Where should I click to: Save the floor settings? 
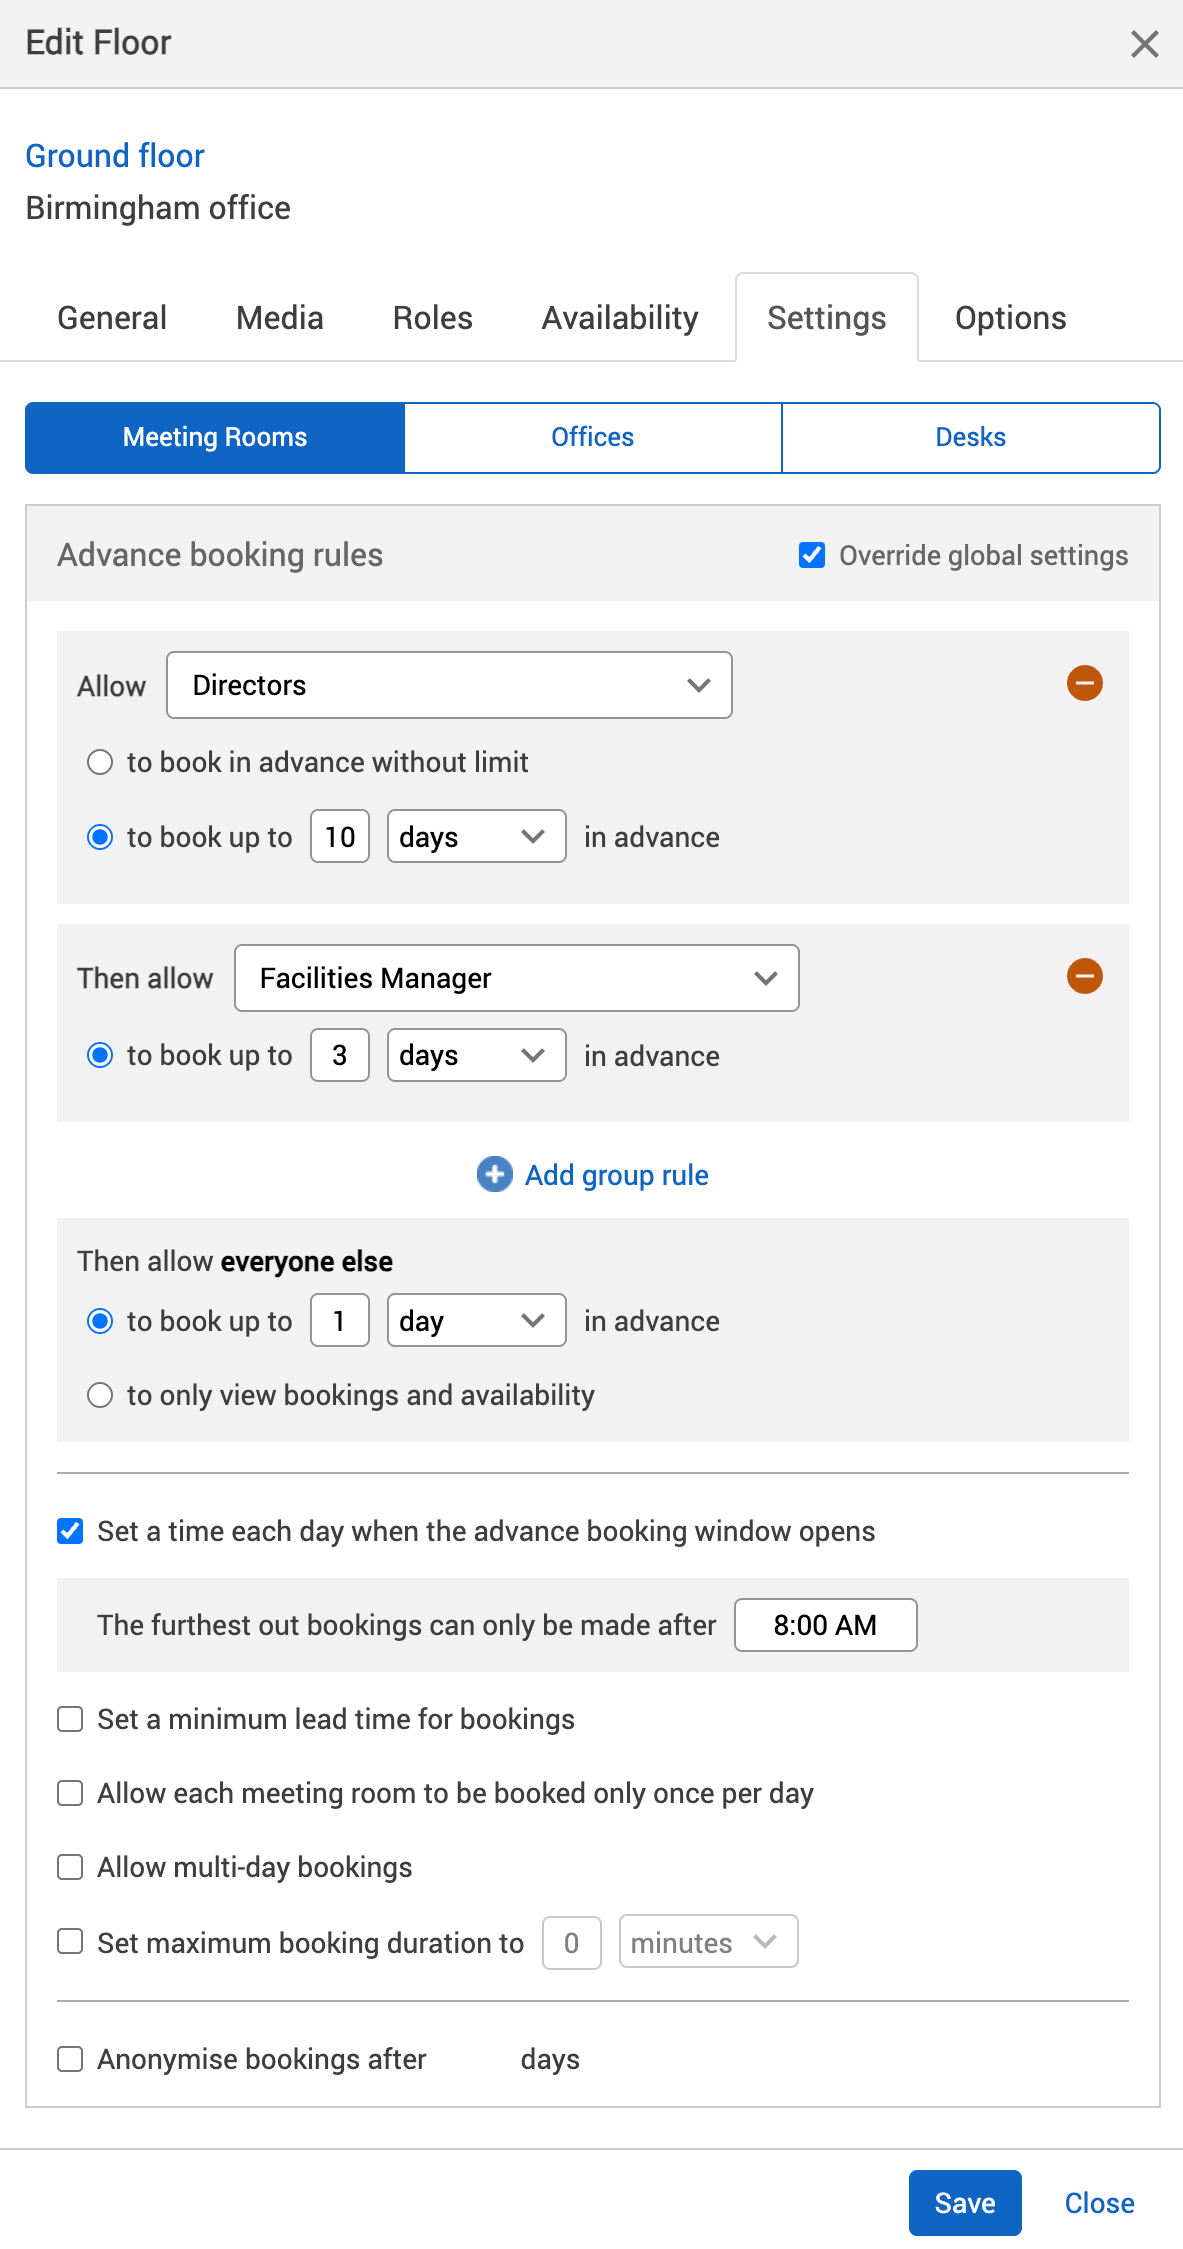(x=963, y=2202)
